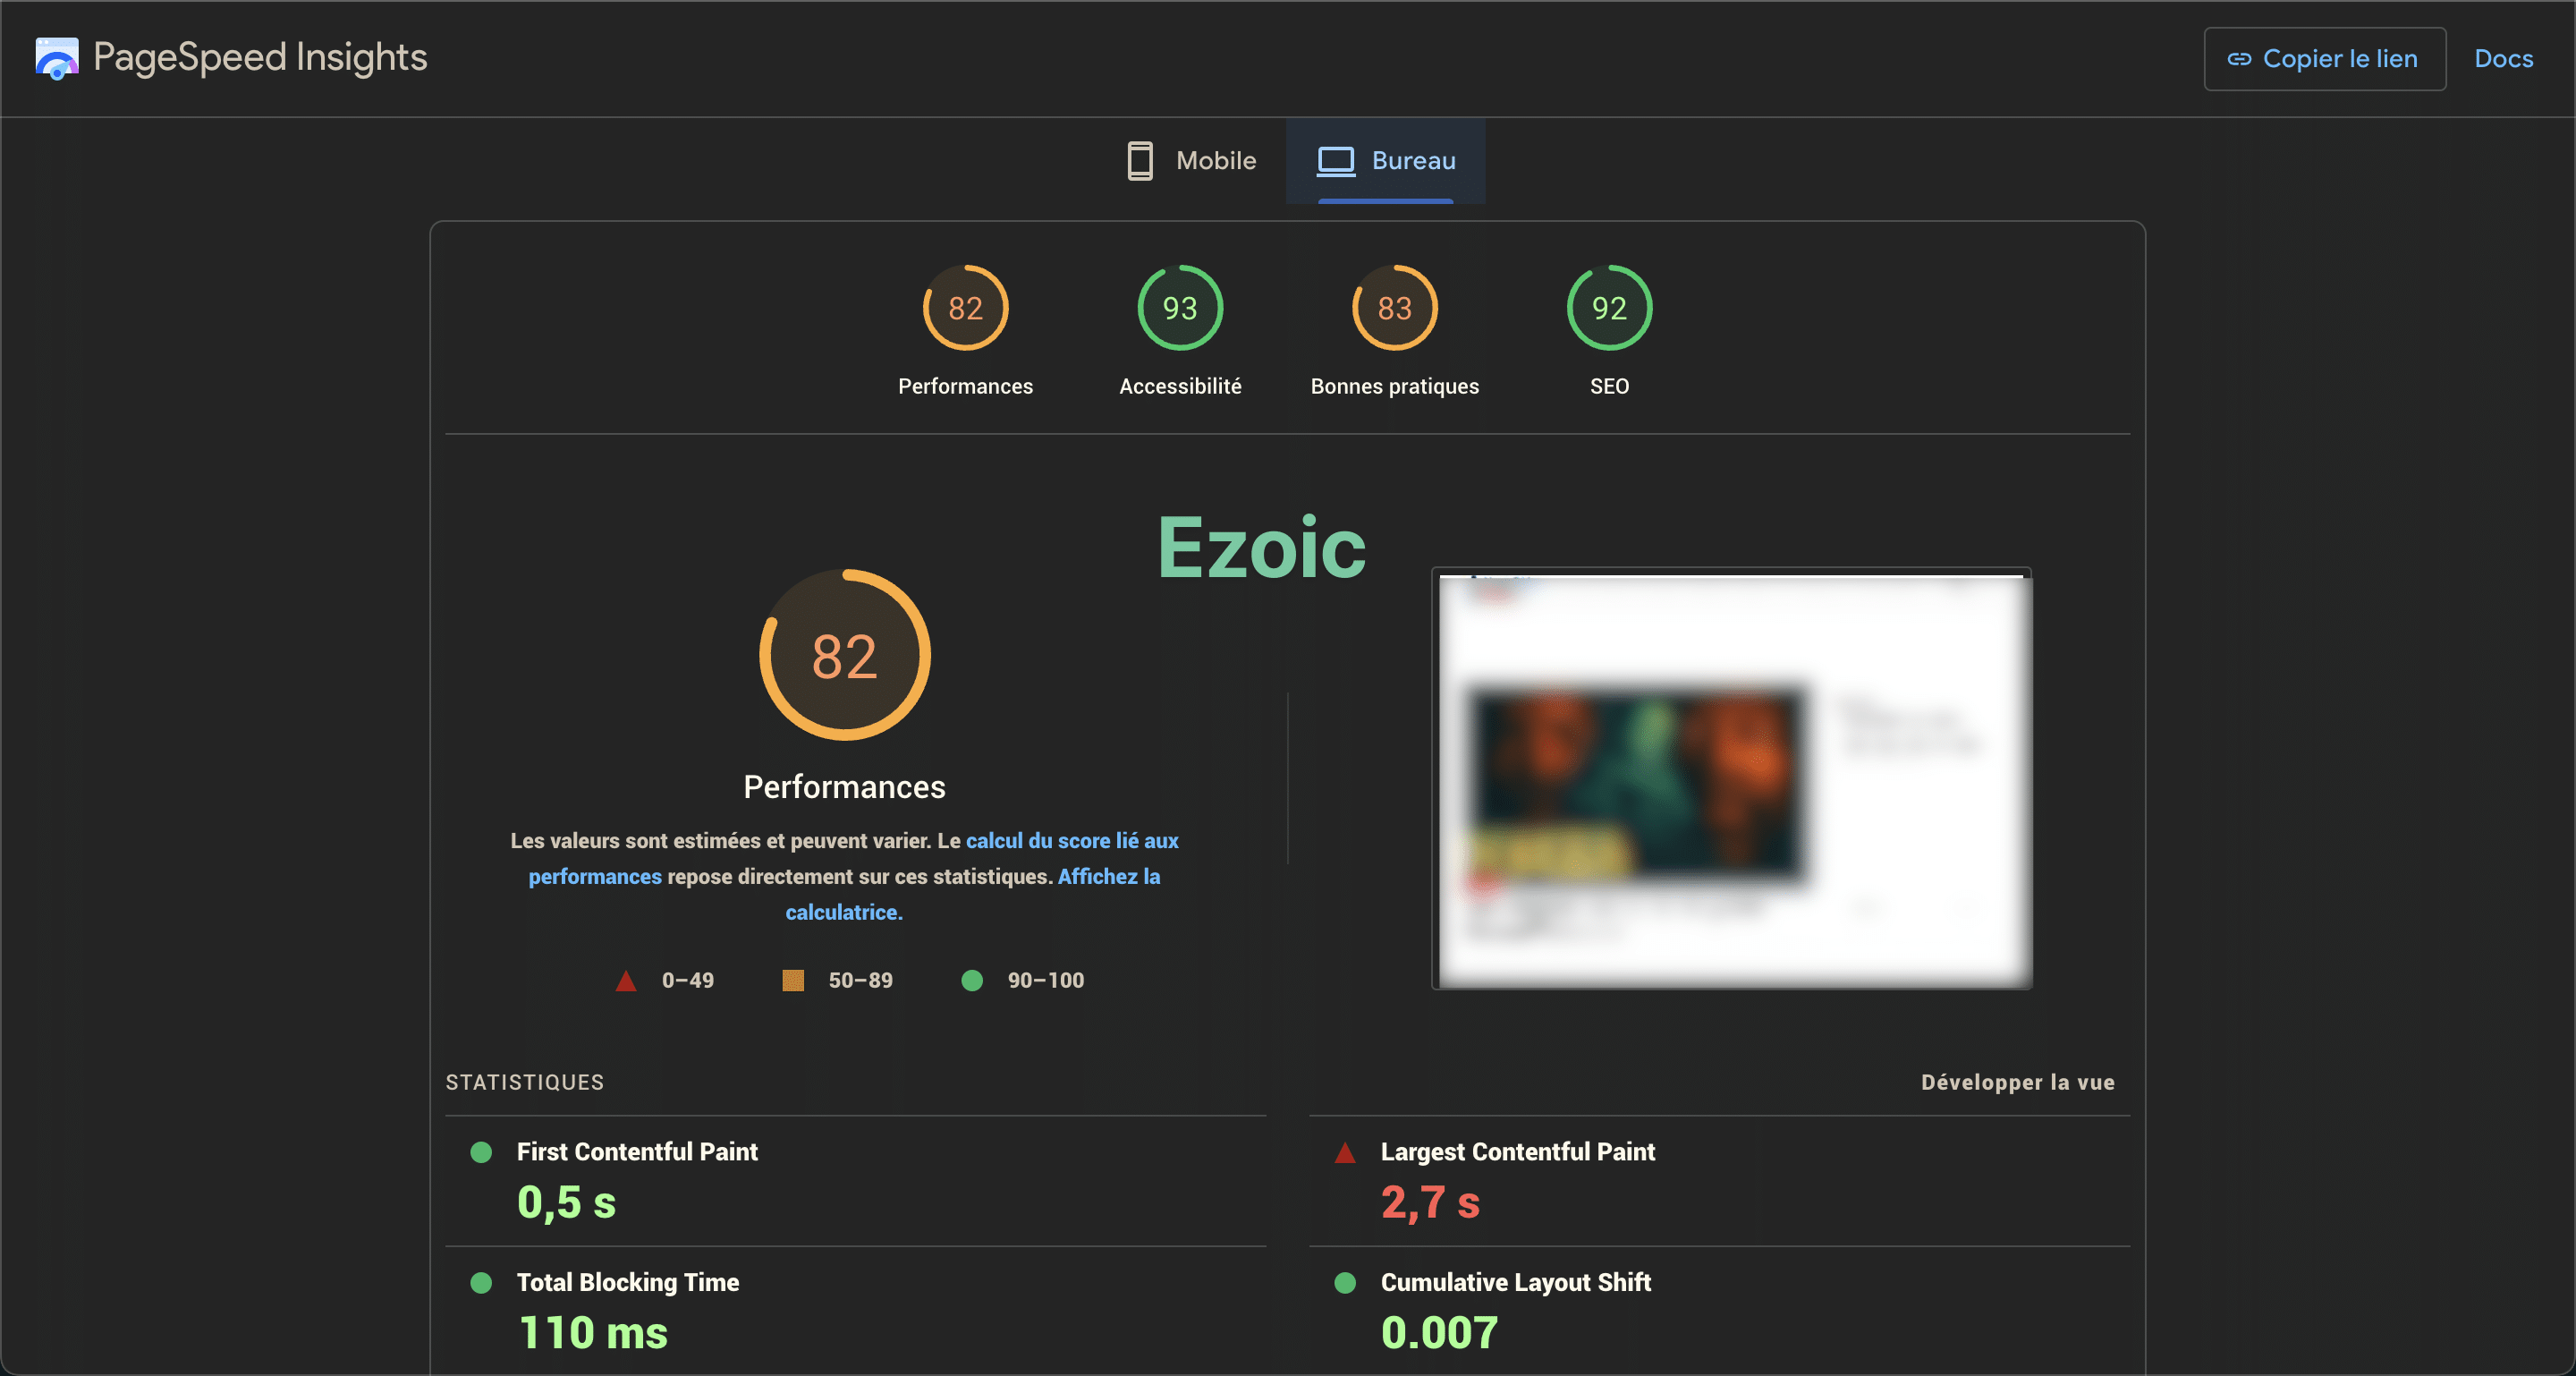
Task: Click the First Contentful Paint green dot icon
Action: [482, 1151]
